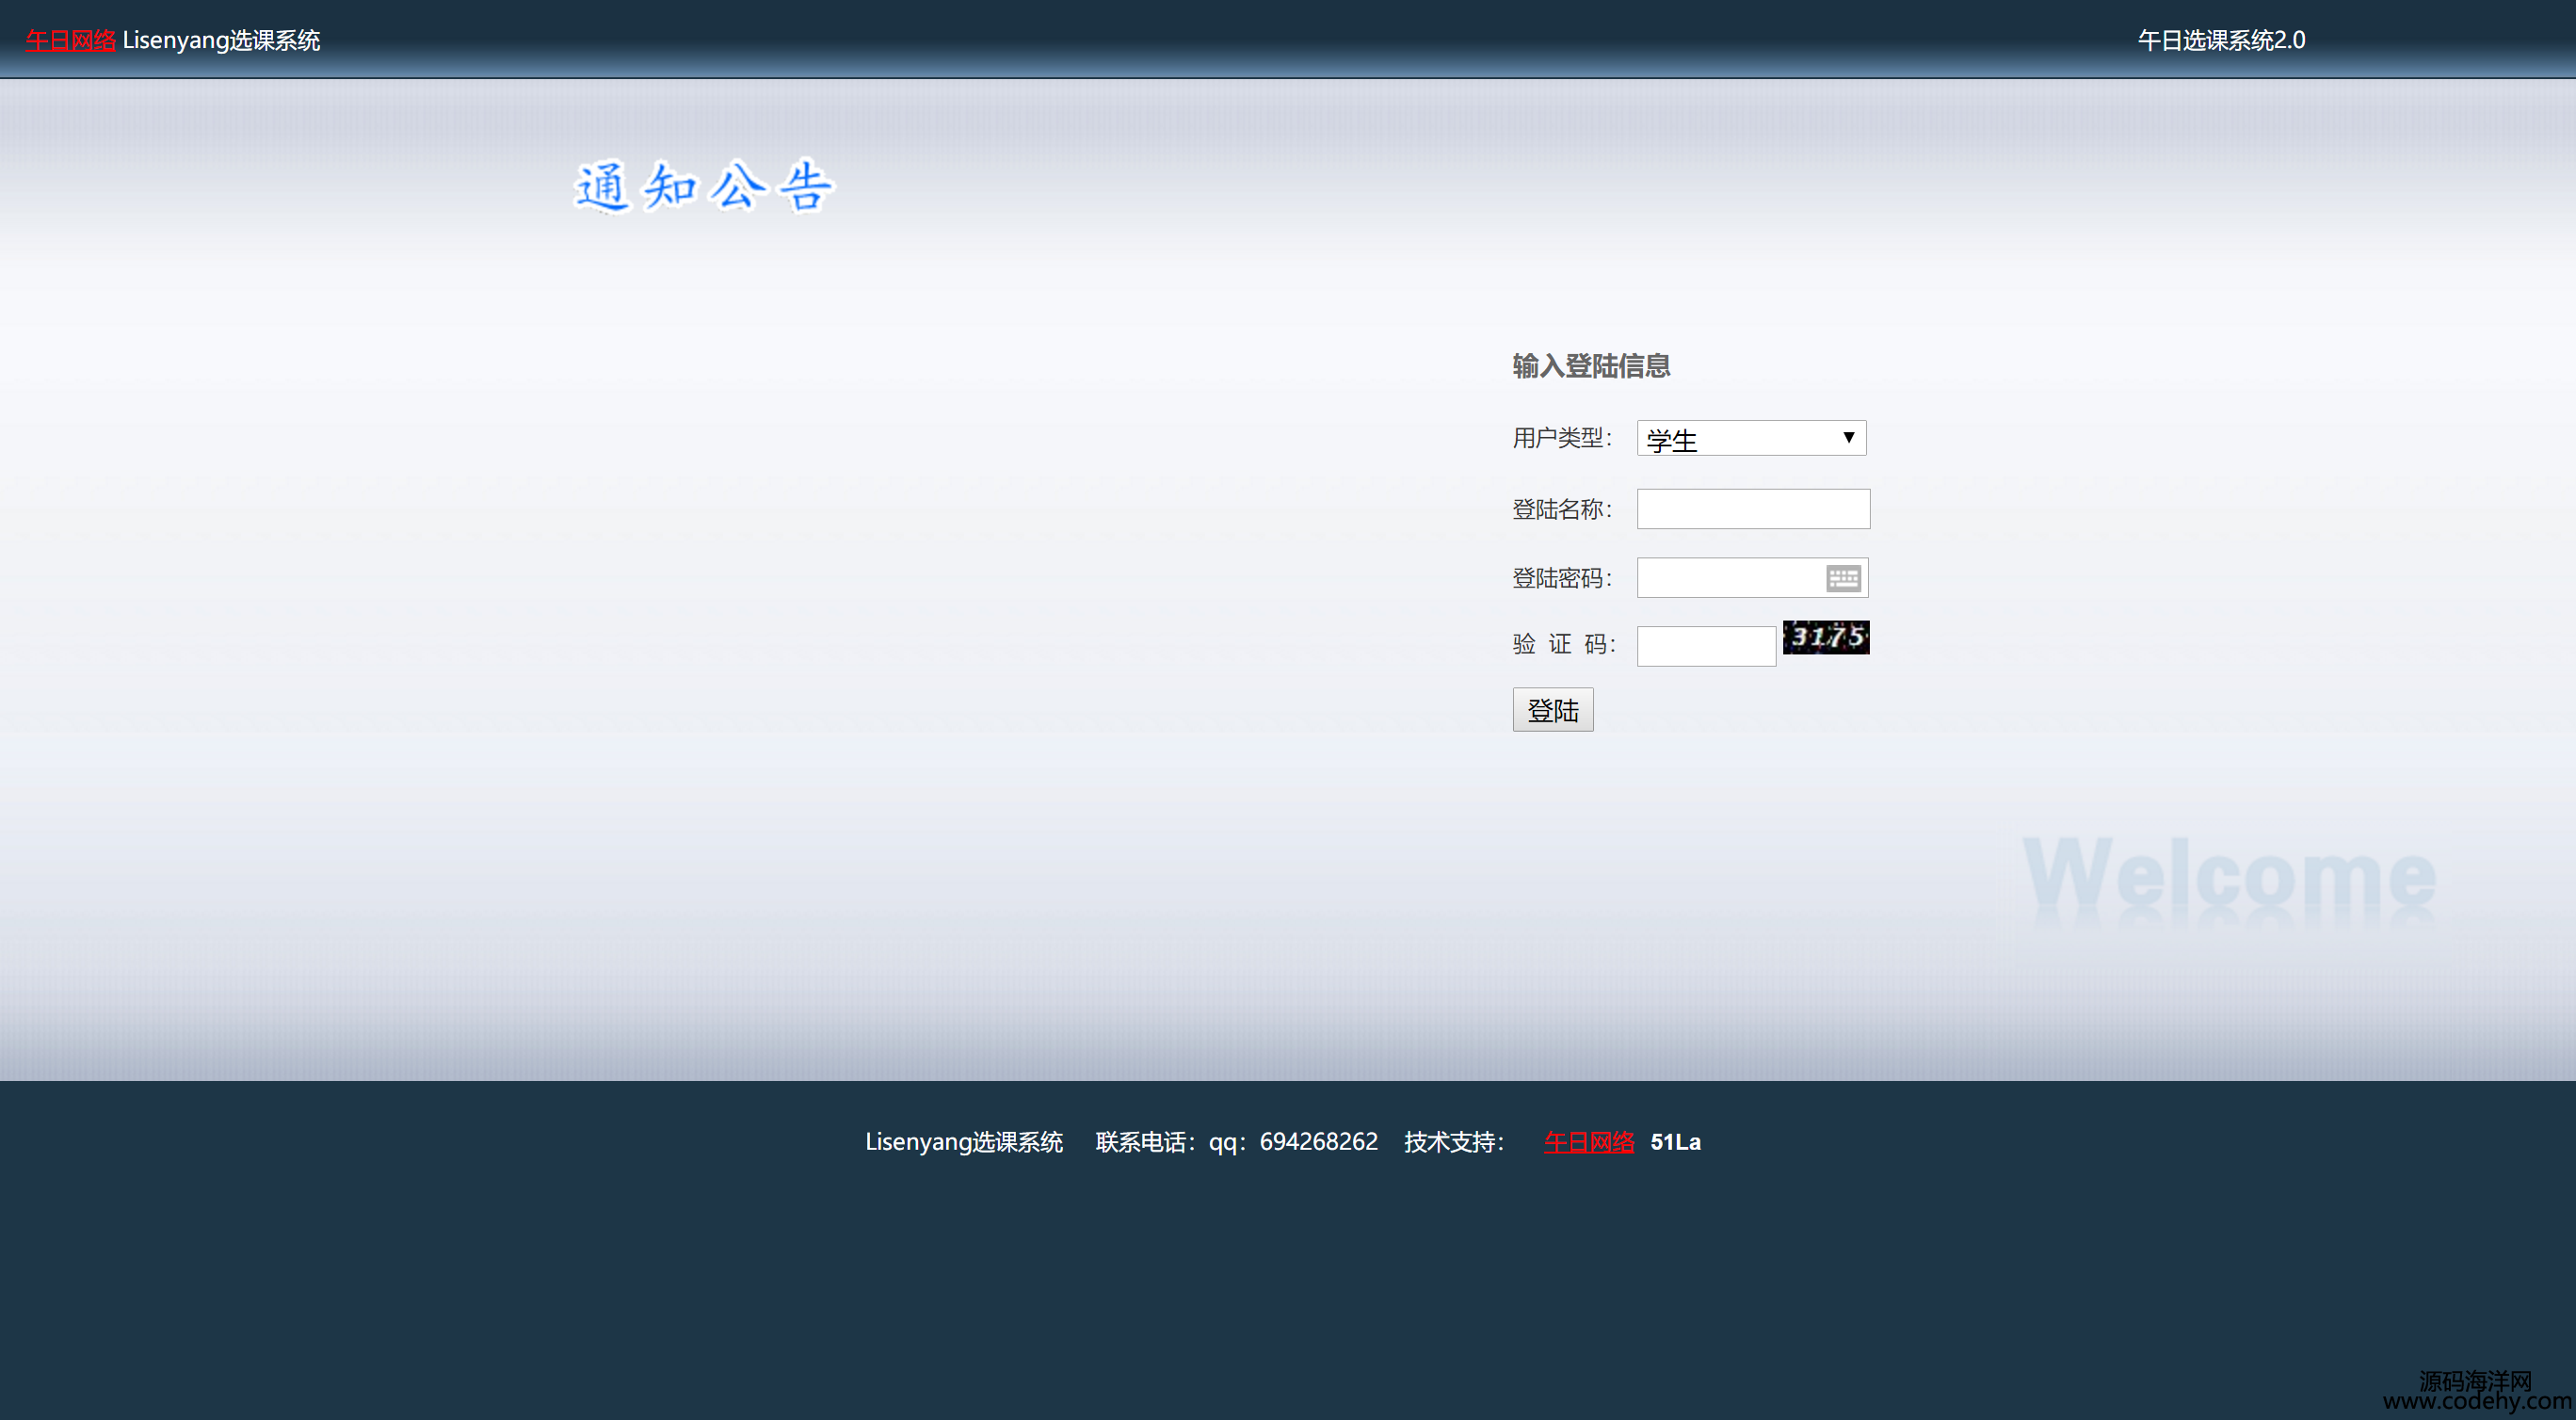This screenshot has height=1420, width=2576.
Task: Click the 午日选课系统2.0 header text
Action: pyautogui.click(x=2220, y=41)
